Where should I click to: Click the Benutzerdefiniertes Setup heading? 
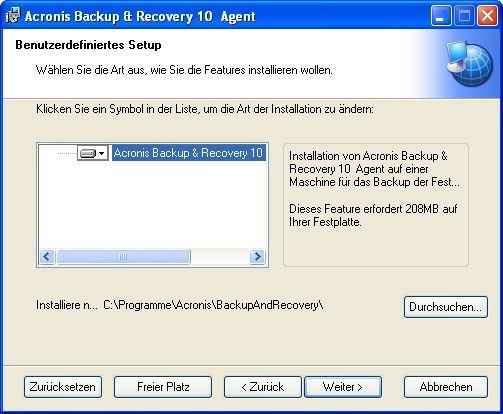coord(88,45)
